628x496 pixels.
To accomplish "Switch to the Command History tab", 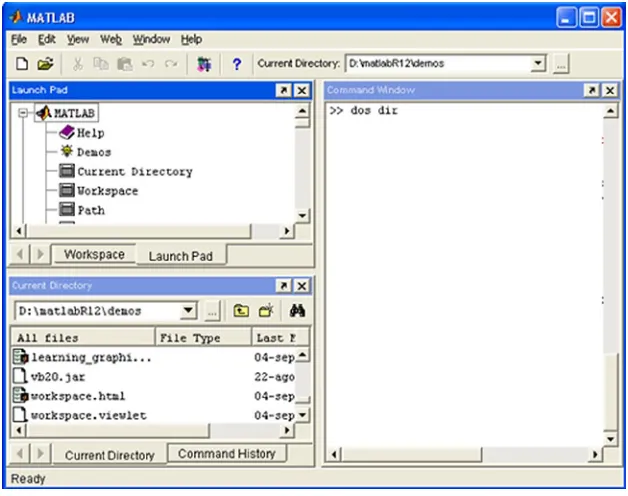I will [x=227, y=454].
